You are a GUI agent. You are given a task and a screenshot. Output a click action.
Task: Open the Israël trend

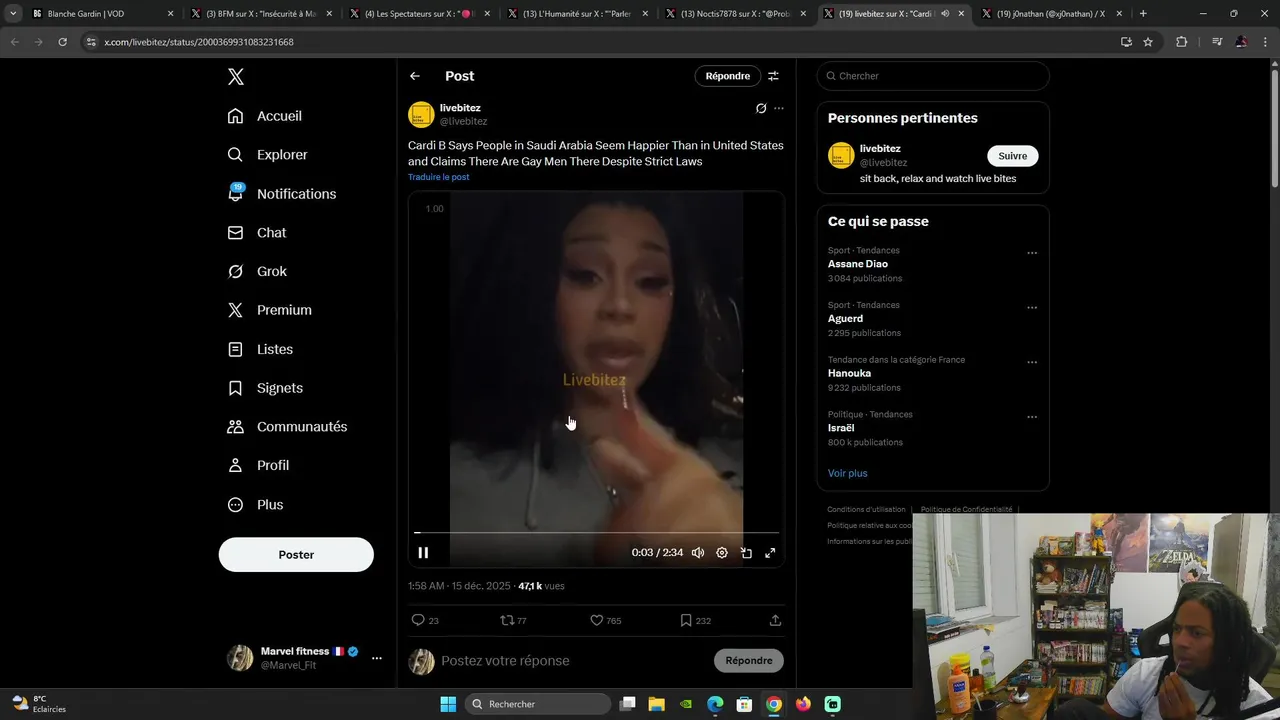pos(841,428)
